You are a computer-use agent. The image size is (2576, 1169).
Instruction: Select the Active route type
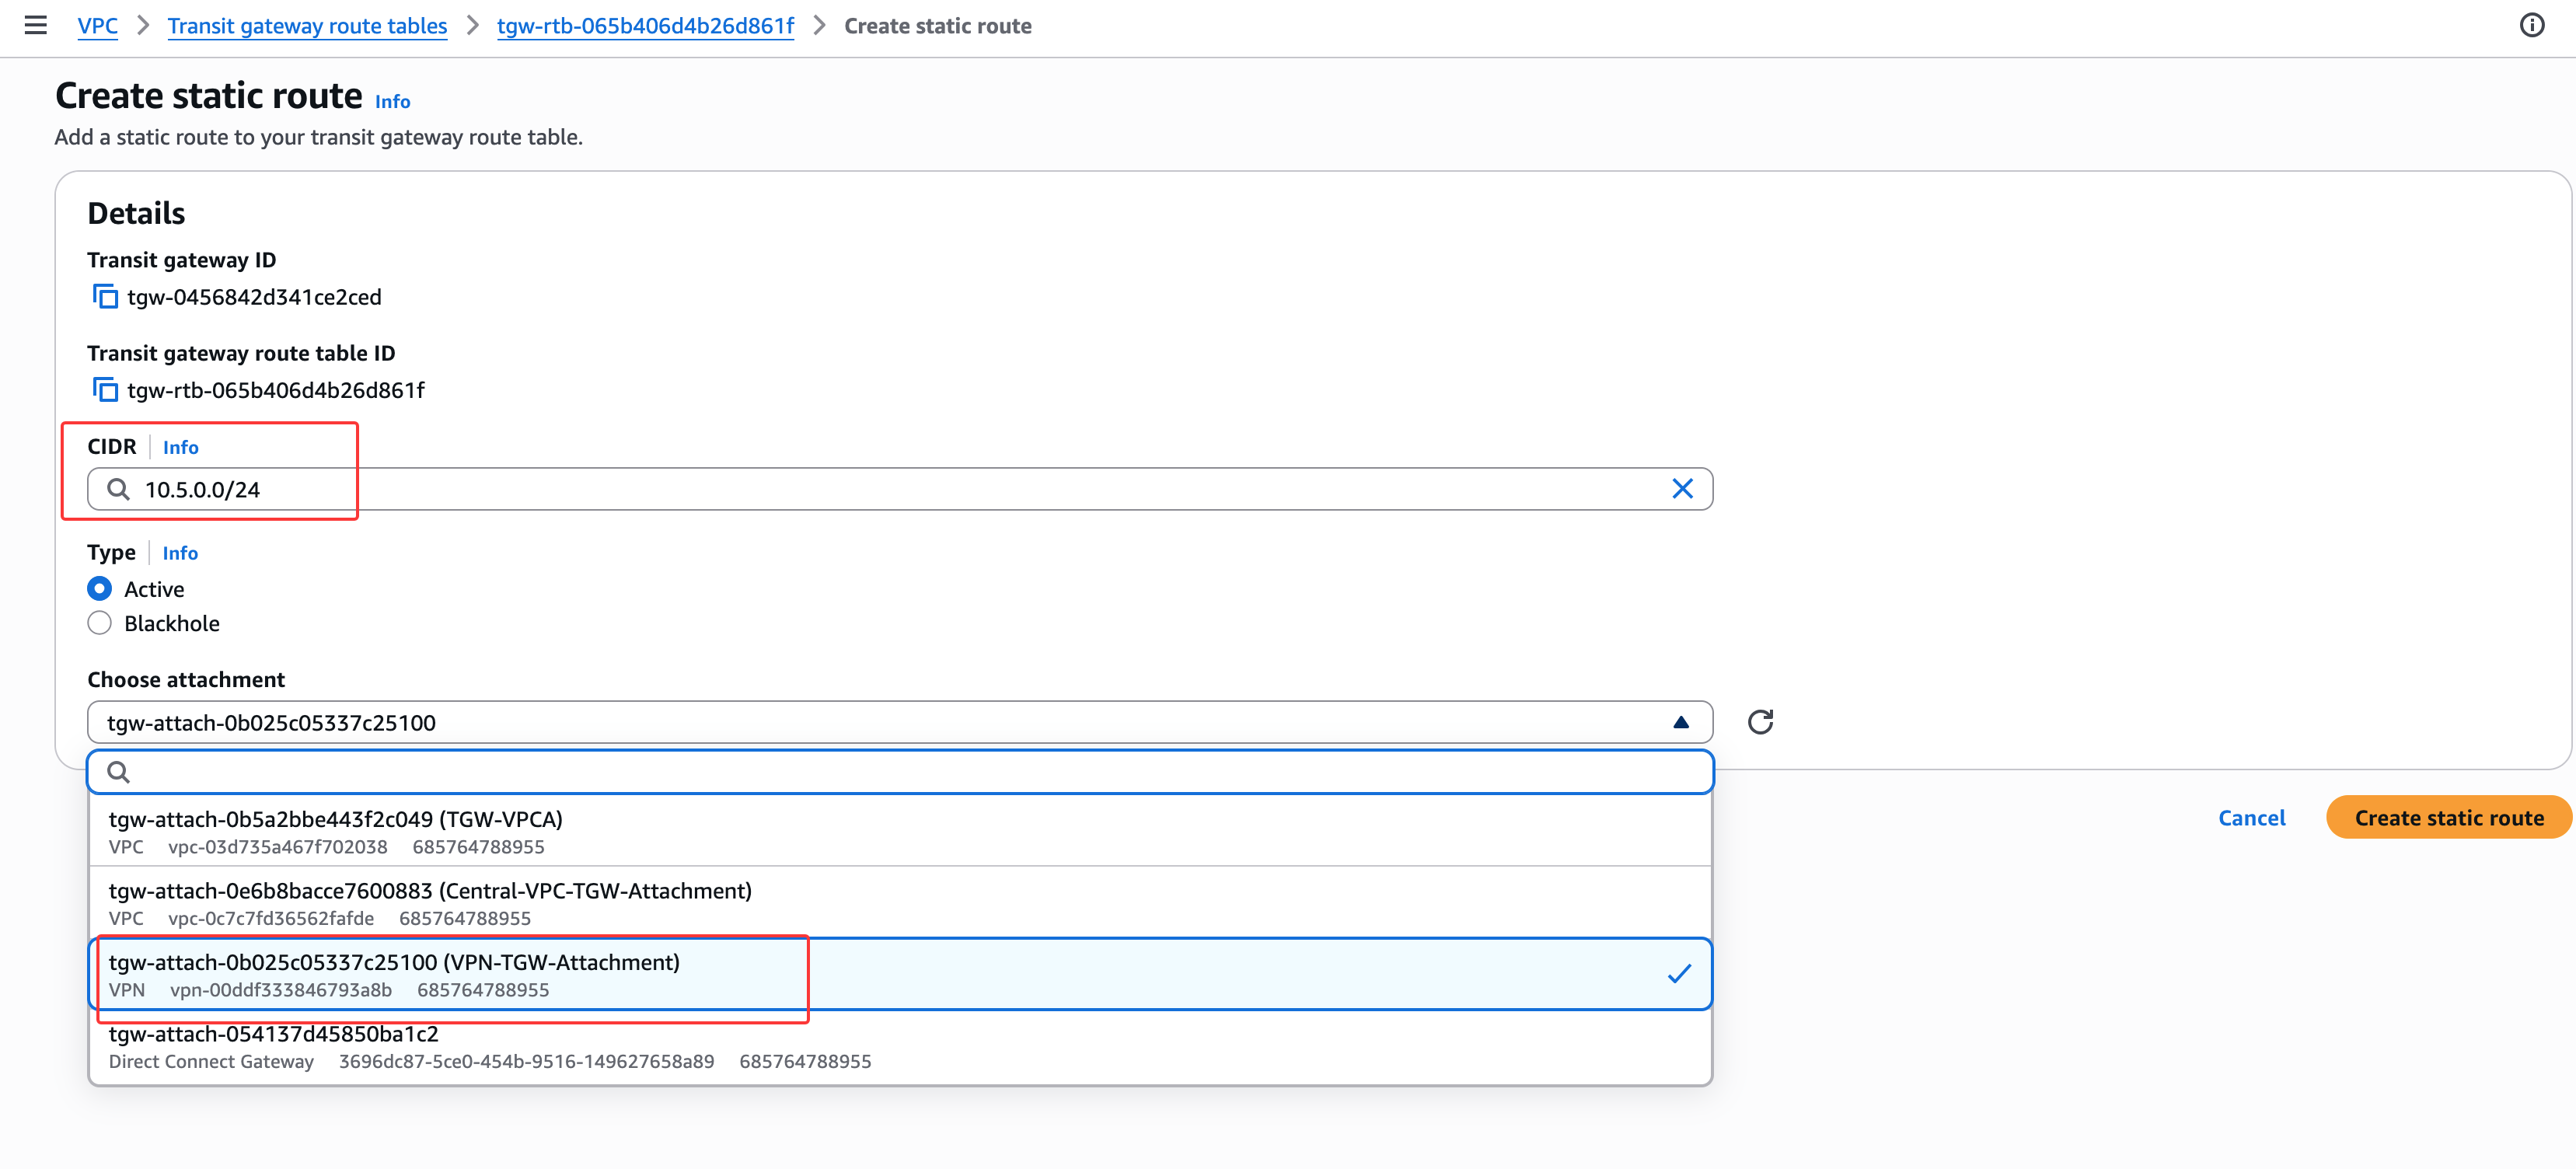pyautogui.click(x=99, y=589)
